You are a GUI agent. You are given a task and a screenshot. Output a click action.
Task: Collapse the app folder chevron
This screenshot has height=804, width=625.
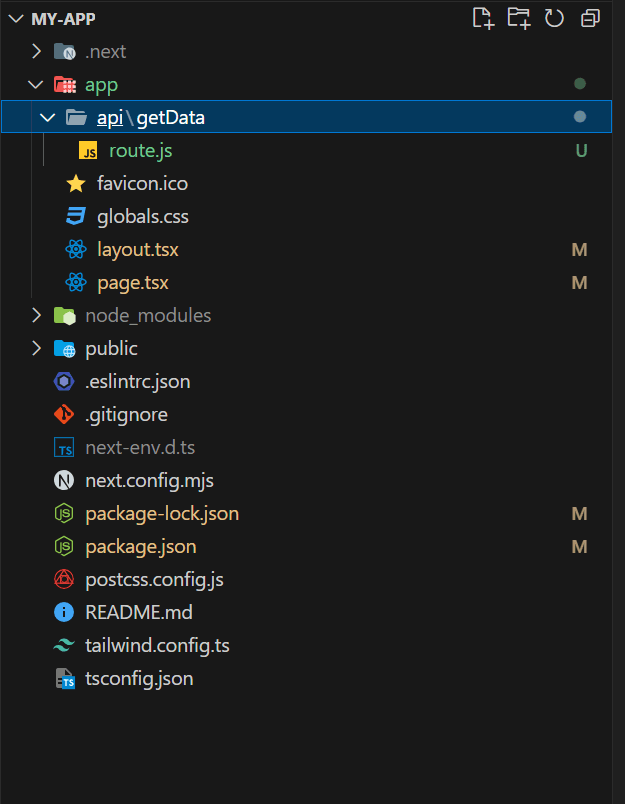click(35, 85)
